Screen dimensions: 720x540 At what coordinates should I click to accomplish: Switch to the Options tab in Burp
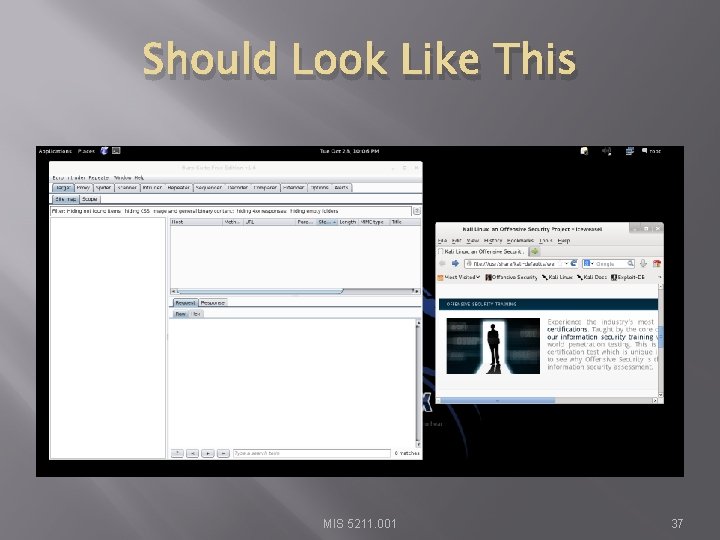[319, 188]
